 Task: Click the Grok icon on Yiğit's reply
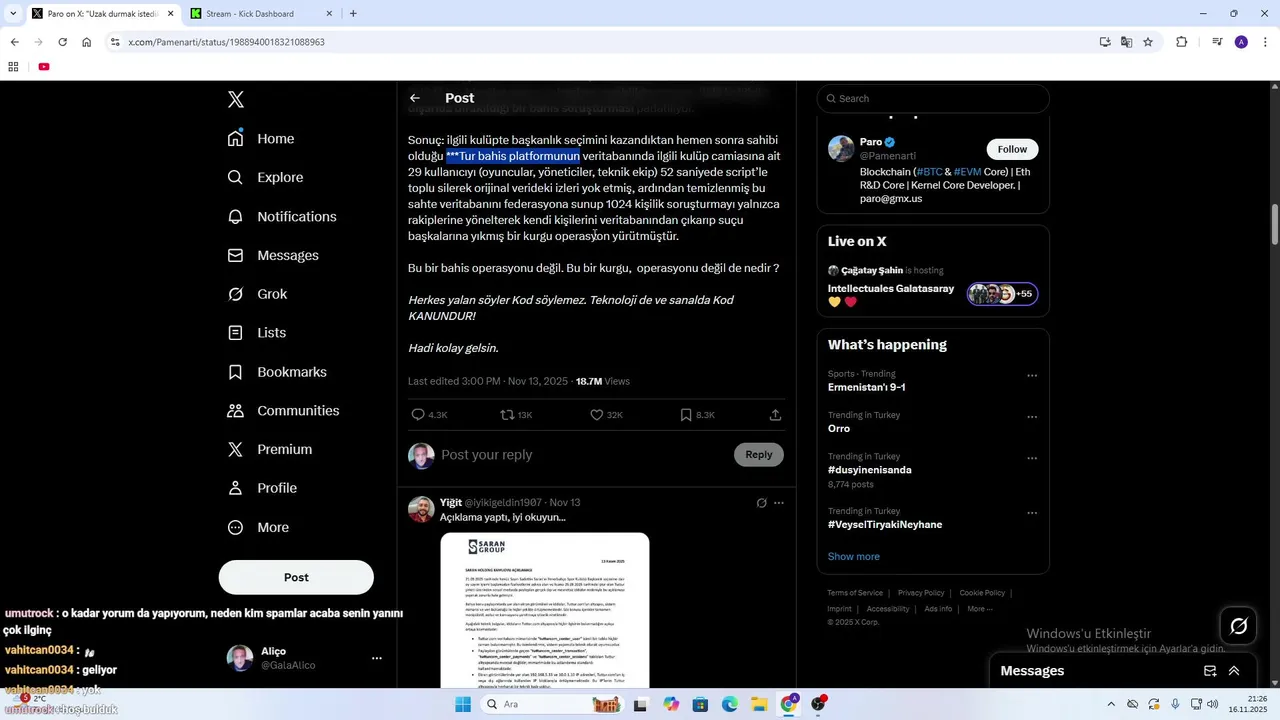[761, 503]
